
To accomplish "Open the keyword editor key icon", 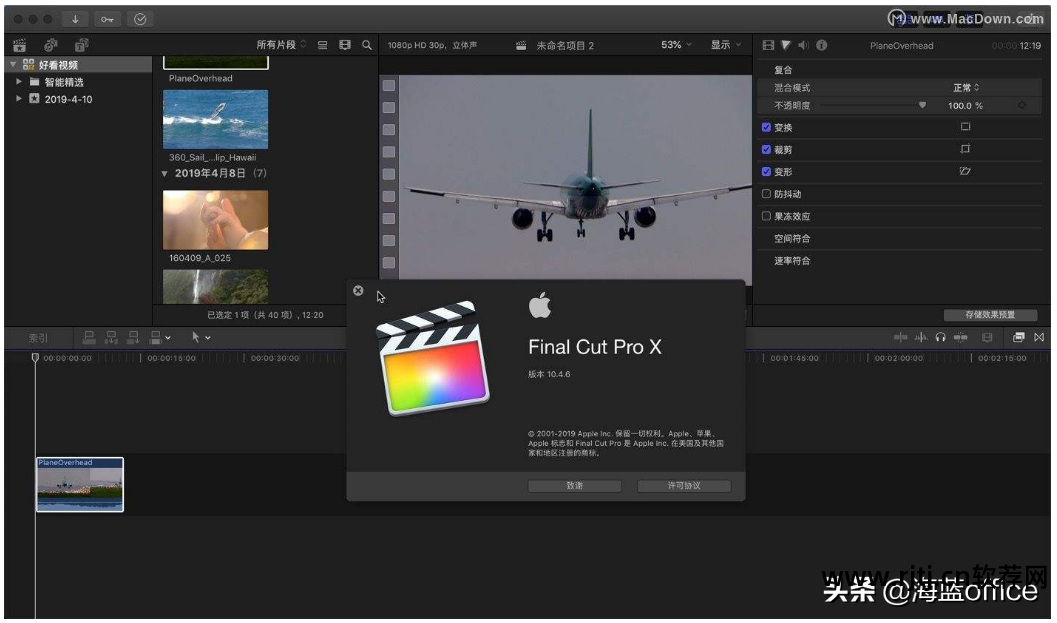I will click(x=107, y=19).
